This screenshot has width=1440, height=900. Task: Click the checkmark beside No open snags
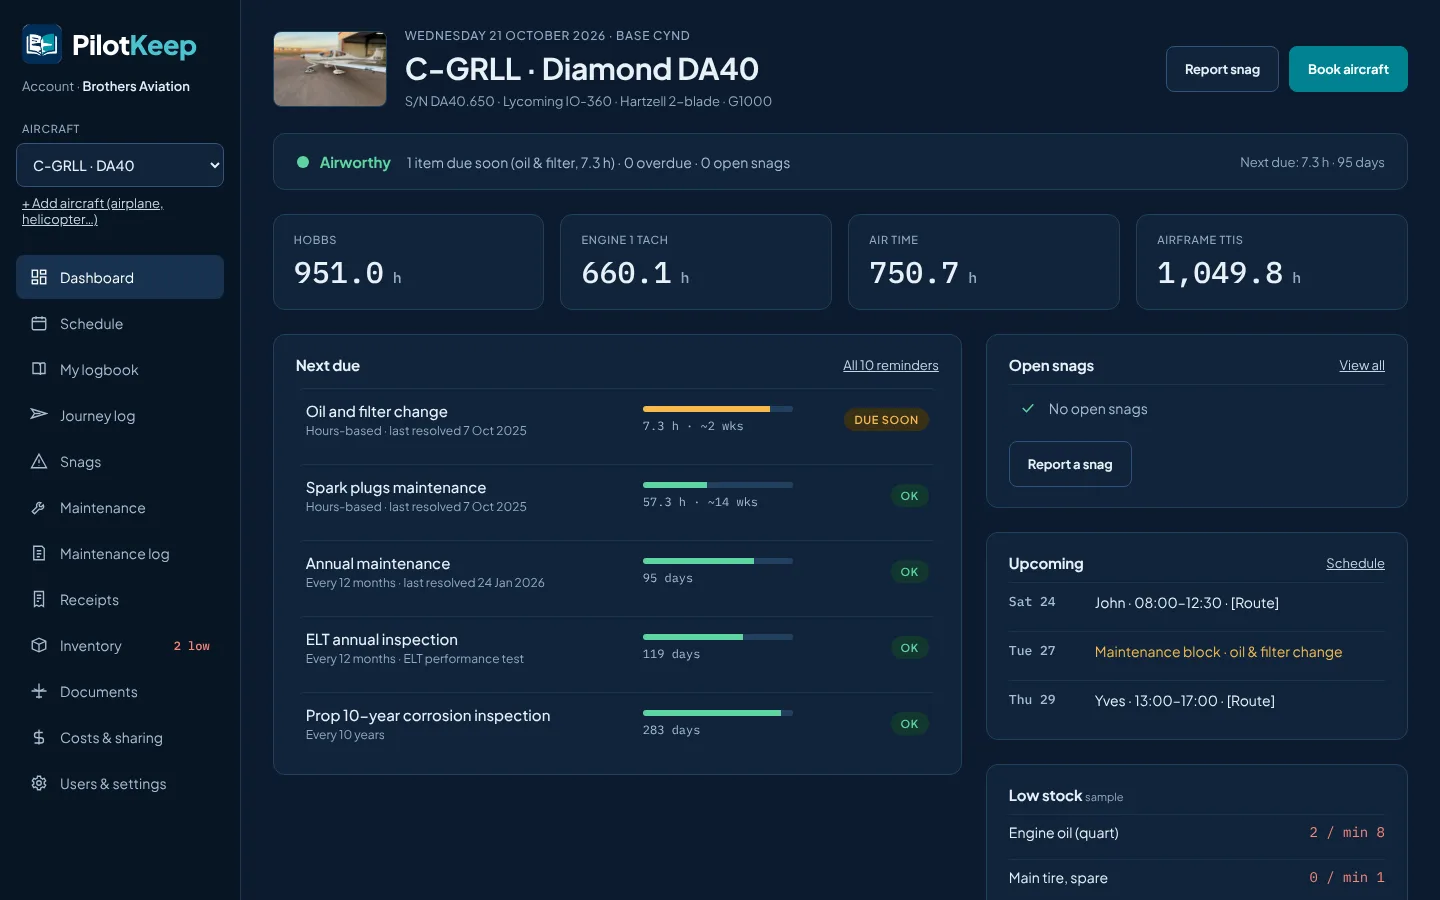[1027, 408]
